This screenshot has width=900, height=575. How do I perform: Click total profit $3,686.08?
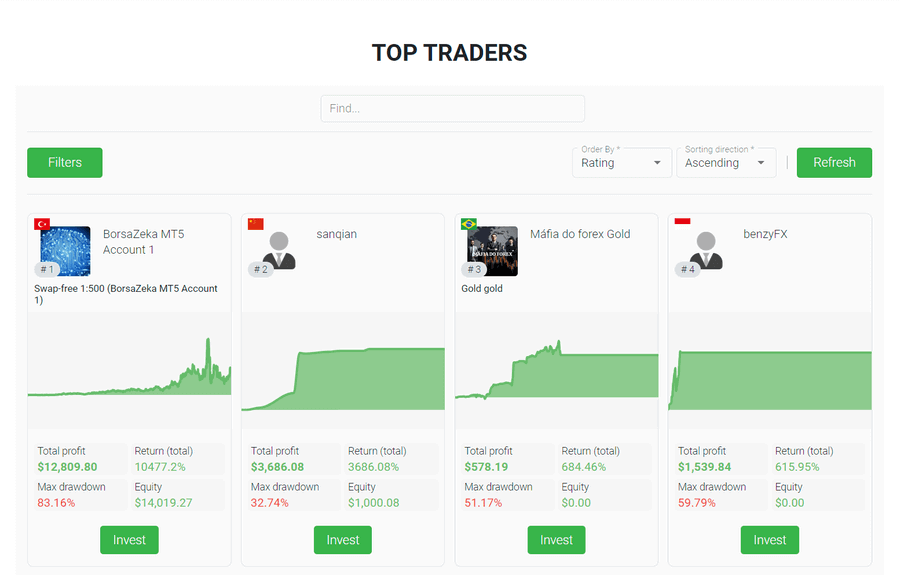pos(277,467)
